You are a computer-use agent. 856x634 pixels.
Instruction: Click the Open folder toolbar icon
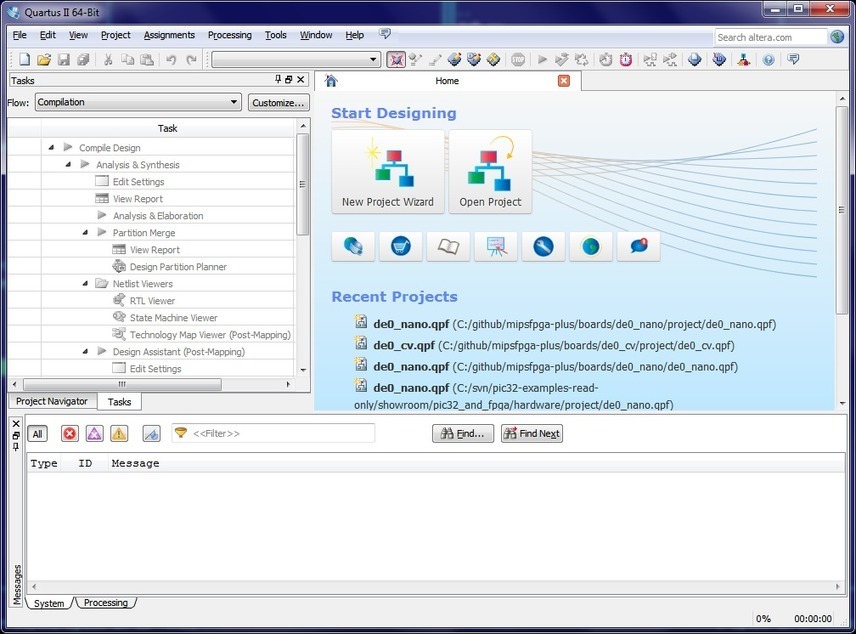point(44,60)
